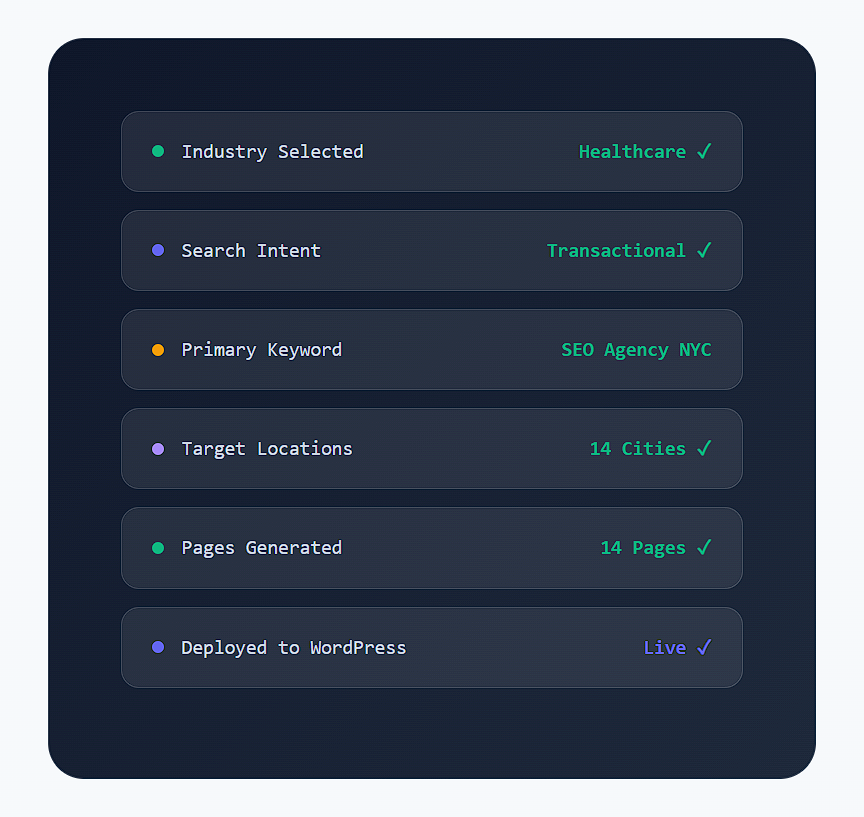Click the 14 Cities value
Viewport: 864px width, 817px height.
tap(638, 449)
